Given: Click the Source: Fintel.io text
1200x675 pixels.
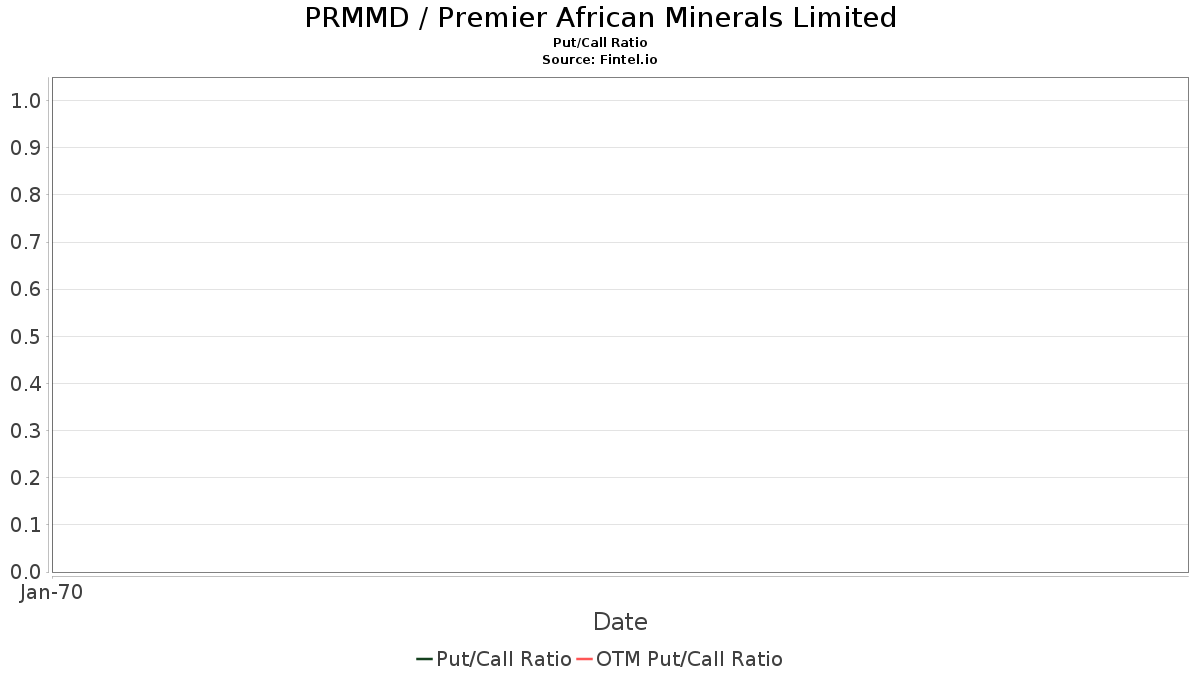Looking at the screenshot, I should pyautogui.click(x=600, y=60).
